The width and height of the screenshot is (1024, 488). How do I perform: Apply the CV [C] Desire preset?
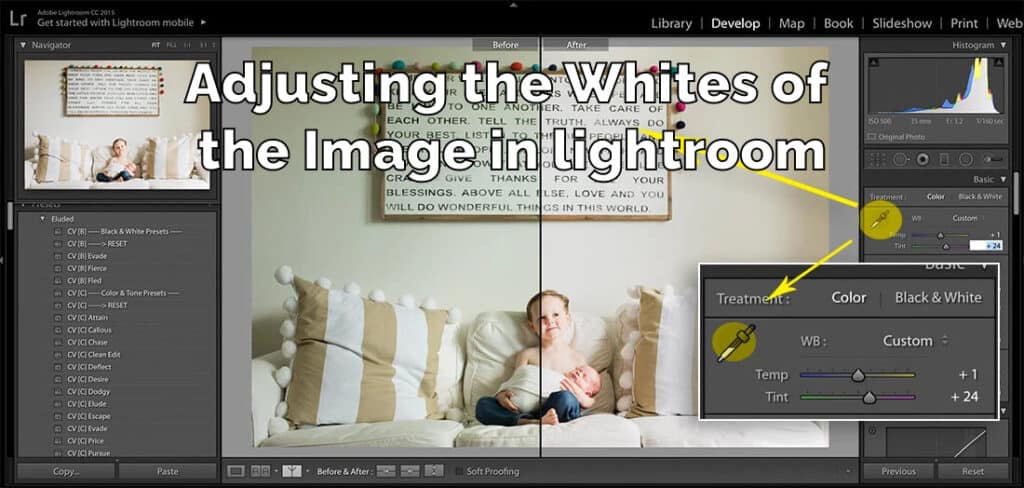click(88, 380)
